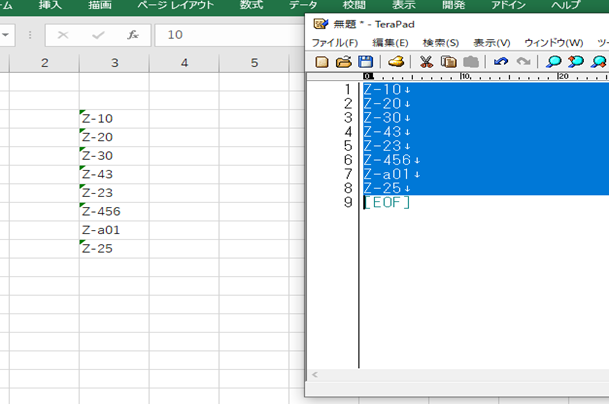Open TeraPad's ファイル(F) menu
The width and height of the screenshot is (609, 404).
pyautogui.click(x=335, y=43)
